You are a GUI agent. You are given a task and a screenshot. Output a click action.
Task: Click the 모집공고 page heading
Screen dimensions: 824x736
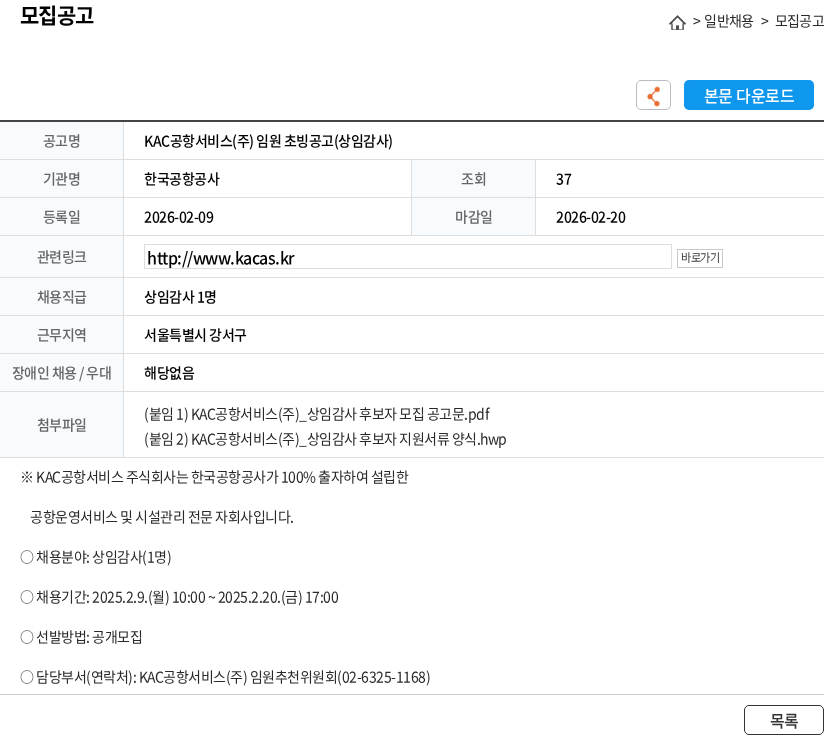click(x=57, y=15)
